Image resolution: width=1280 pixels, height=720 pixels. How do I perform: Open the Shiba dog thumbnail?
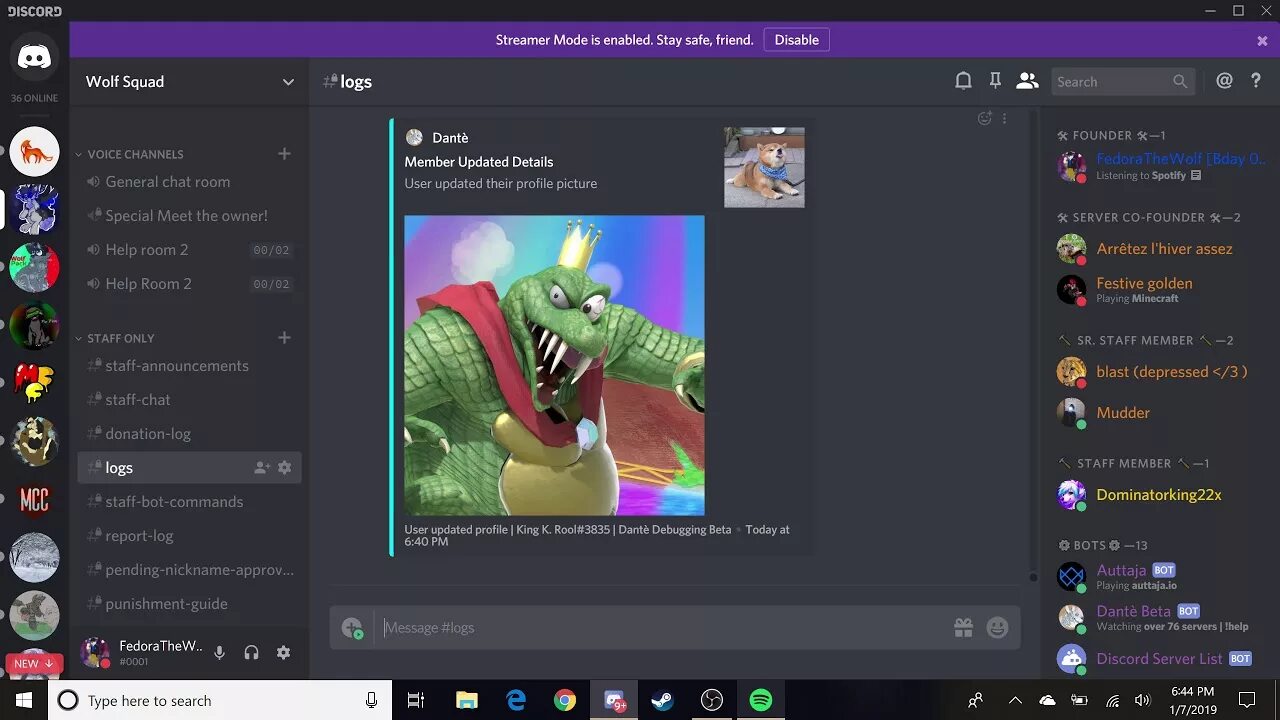764,167
